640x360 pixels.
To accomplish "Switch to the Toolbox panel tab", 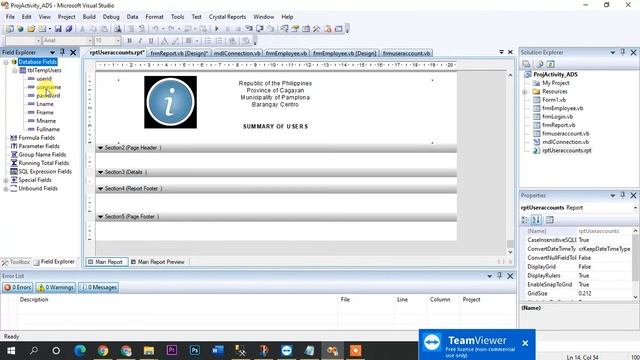I will (16, 262).
